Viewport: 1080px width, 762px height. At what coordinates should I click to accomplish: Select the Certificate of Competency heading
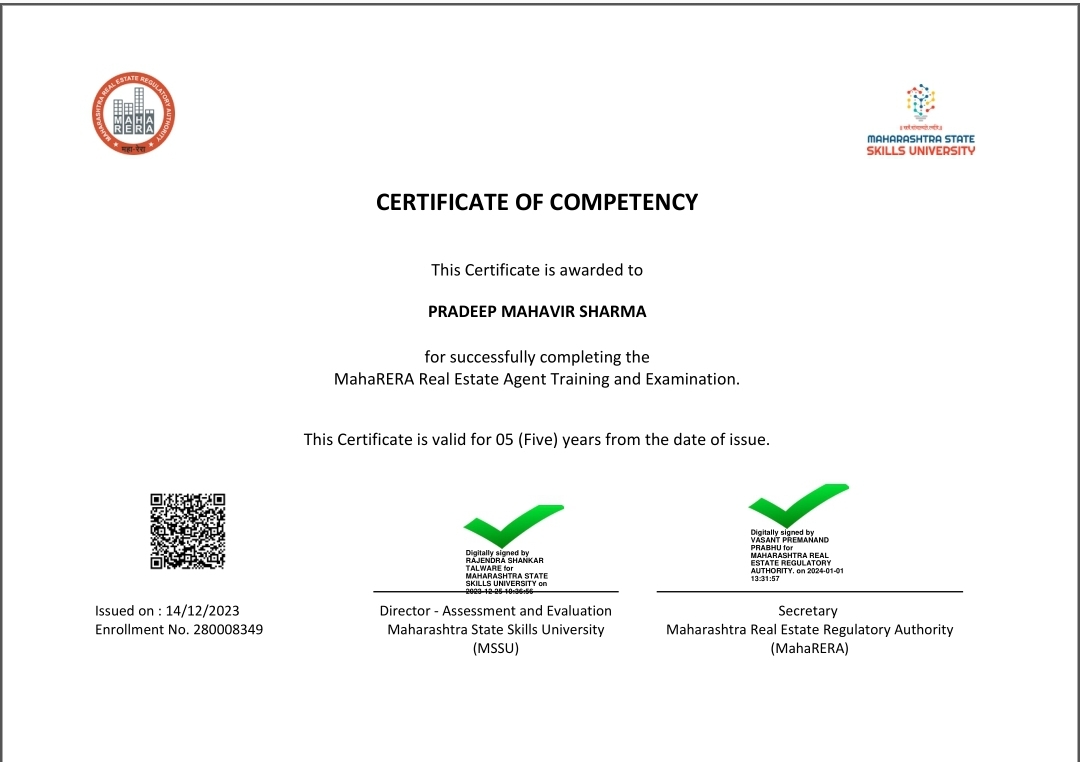[537, 202]
